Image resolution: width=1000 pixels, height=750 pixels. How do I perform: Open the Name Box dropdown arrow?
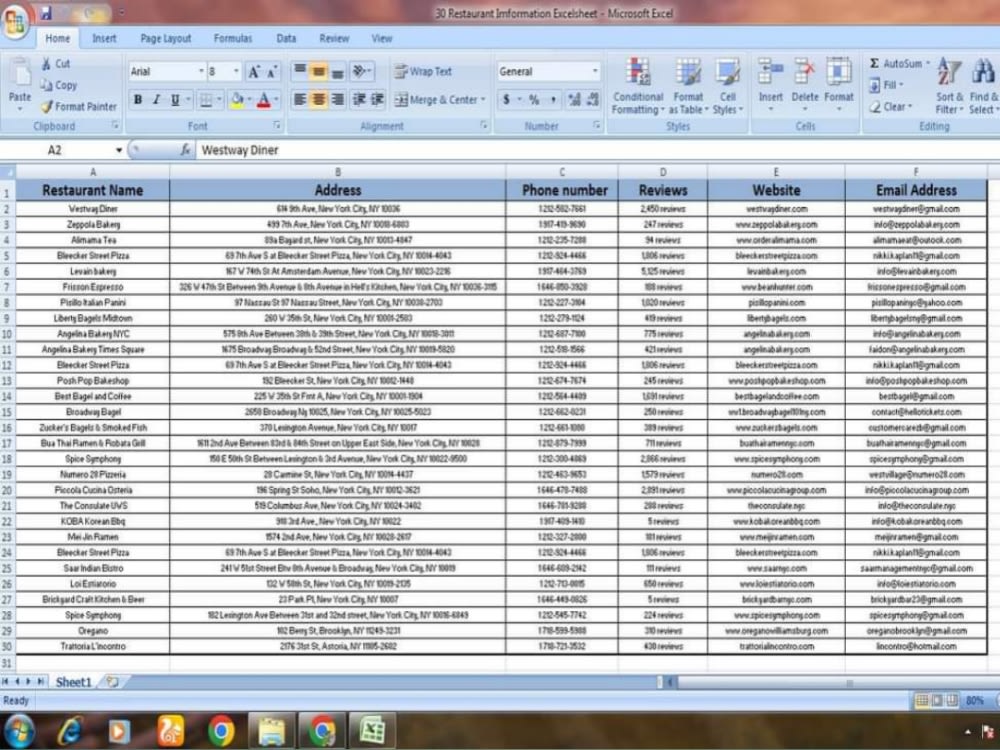(119, 150)
